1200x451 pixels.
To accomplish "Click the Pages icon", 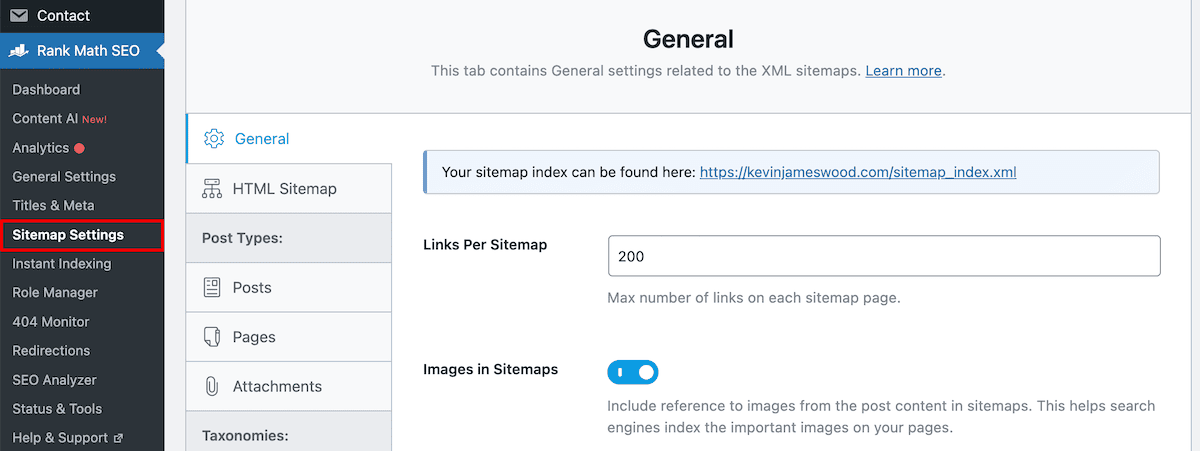I will pyautogui.click(x=212, y=337).
